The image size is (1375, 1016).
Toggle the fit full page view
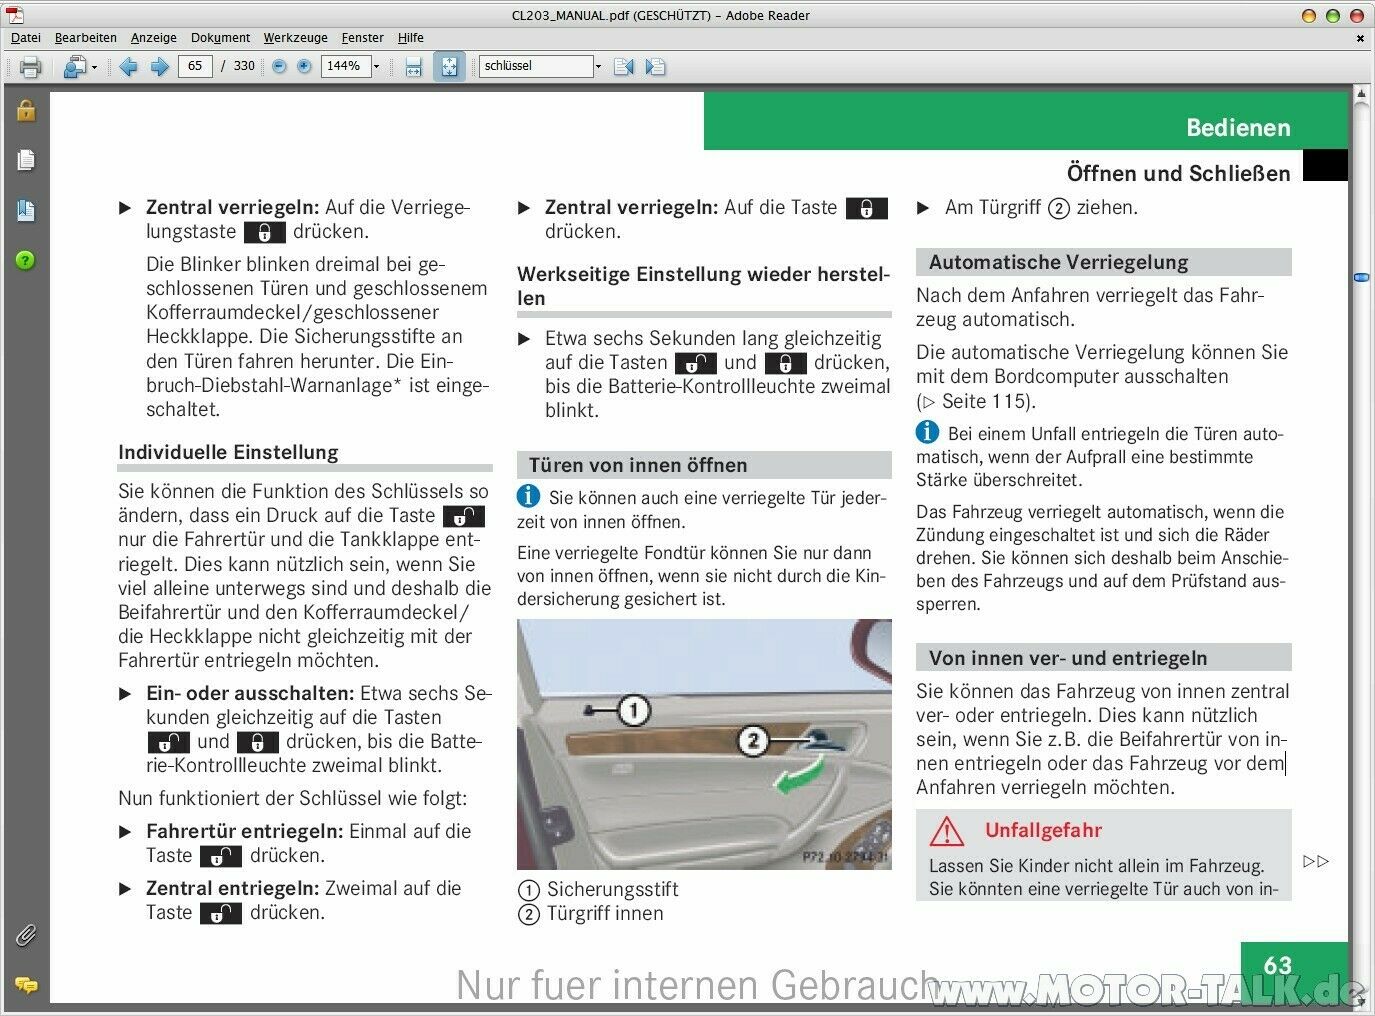tap(449, 67)
